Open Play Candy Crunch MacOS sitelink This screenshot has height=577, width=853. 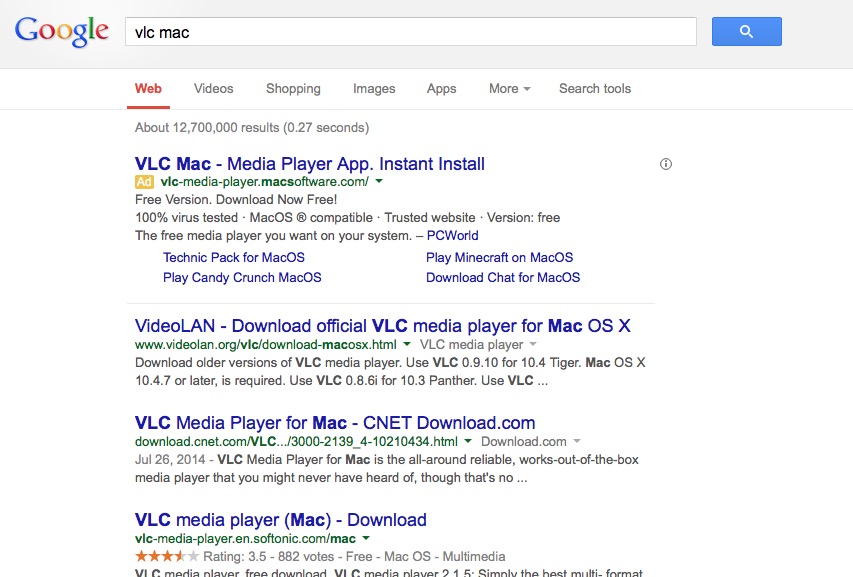pyautogui.click(x=242, y=277)
